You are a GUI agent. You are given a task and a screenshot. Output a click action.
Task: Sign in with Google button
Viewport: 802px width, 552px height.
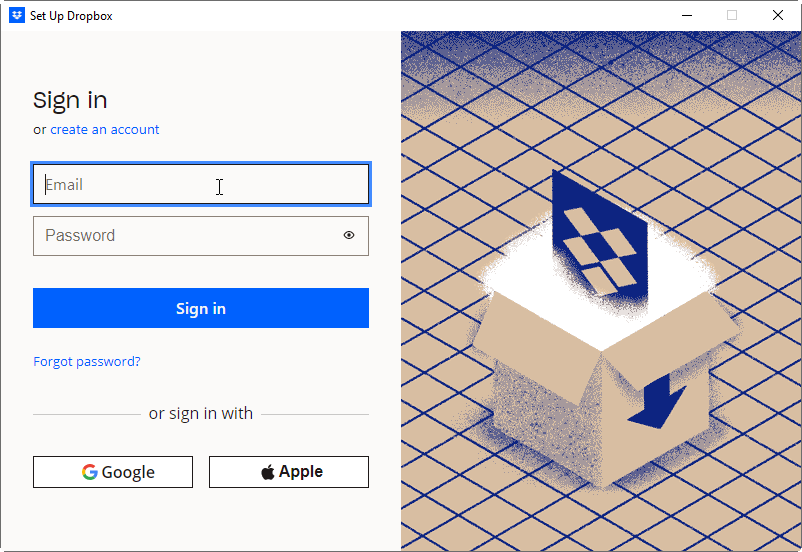(113, 472)
